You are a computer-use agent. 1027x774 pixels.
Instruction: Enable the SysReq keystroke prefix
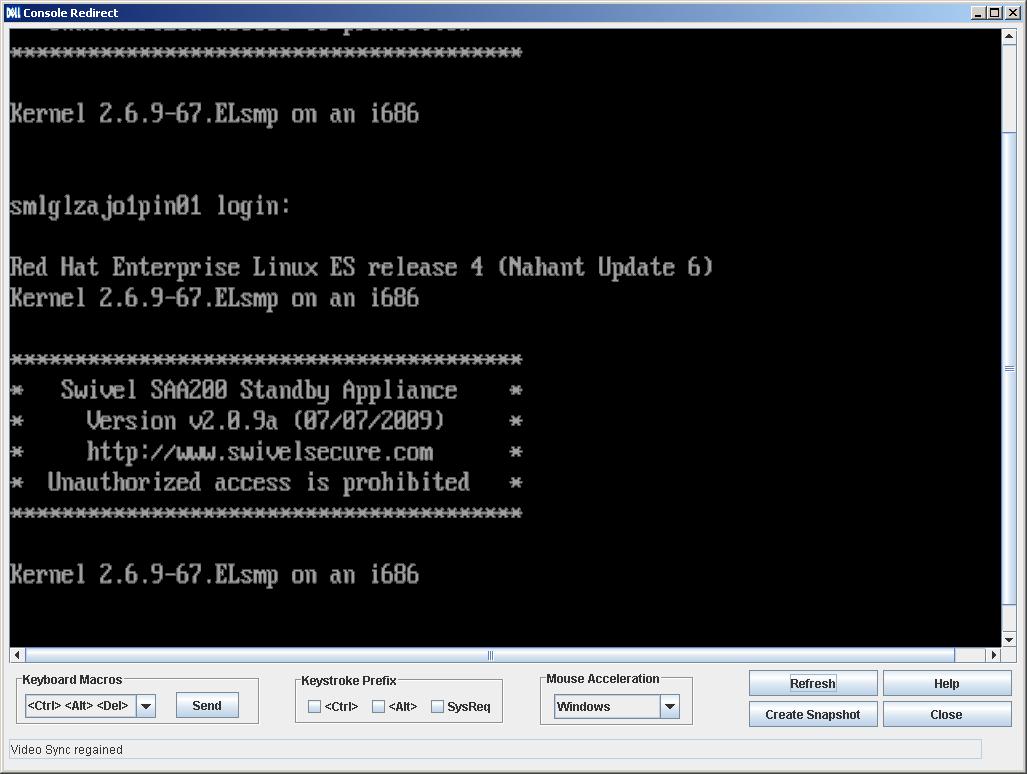(x=437, y=706)
